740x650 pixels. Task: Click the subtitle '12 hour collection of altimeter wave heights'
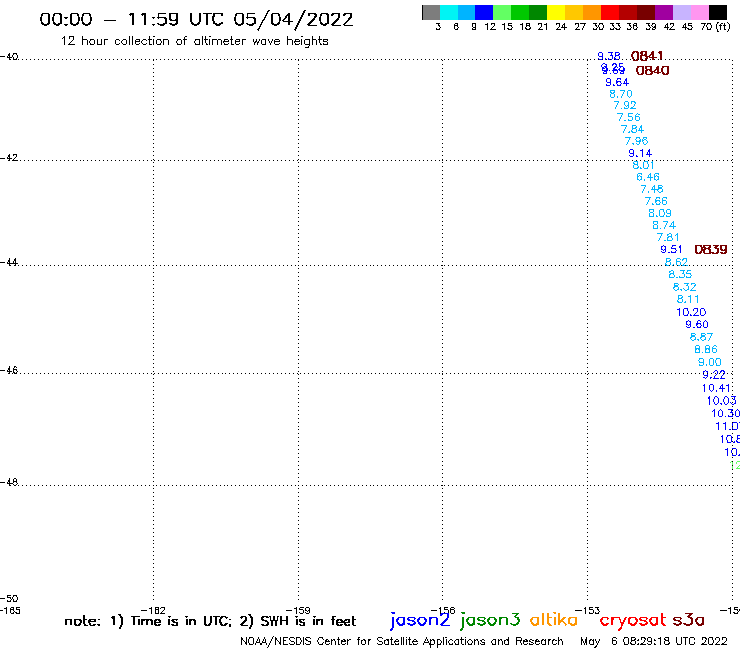pyautogui.click(x=194, y=41)
